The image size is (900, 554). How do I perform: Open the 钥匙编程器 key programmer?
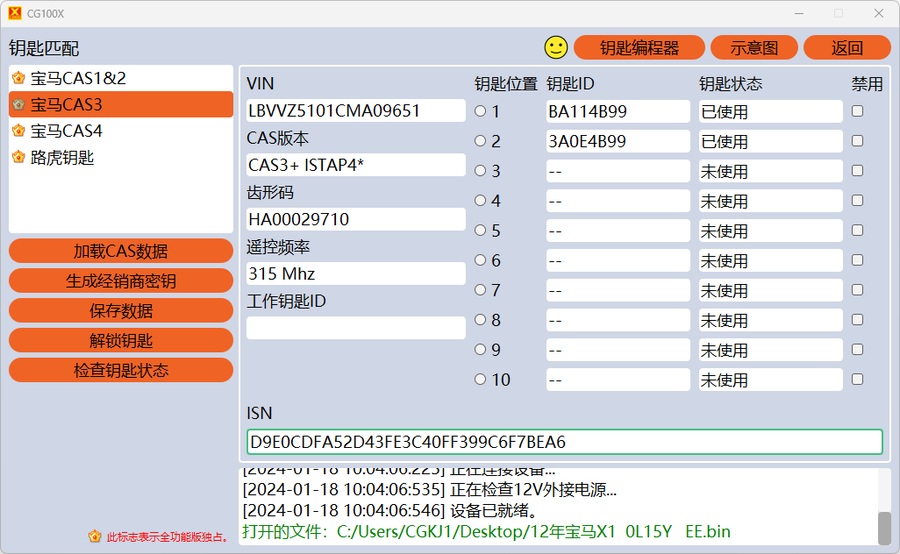(x=639, y=47)
